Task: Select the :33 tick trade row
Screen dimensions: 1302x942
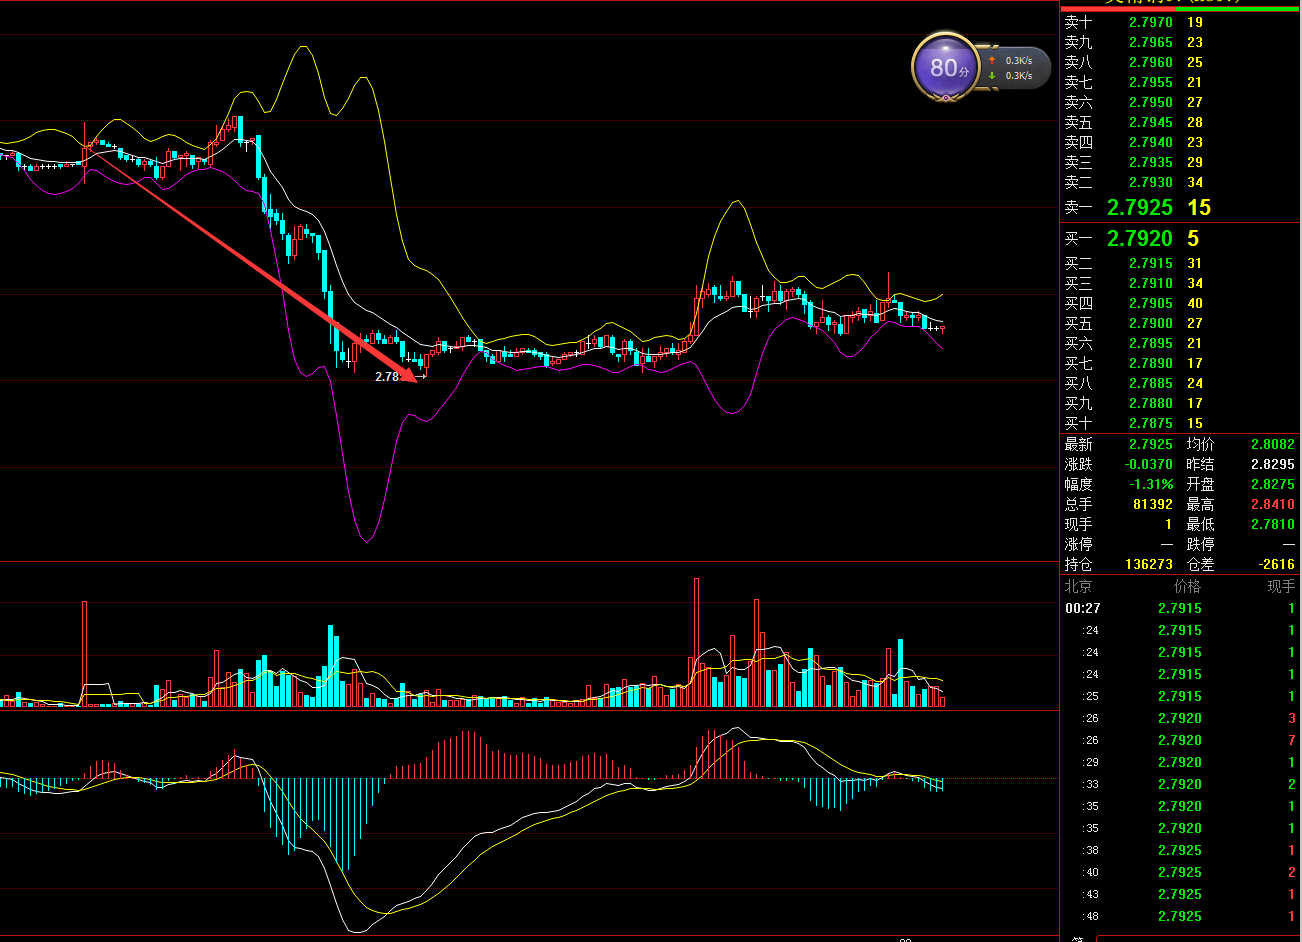Action: tap(1180, 784)
